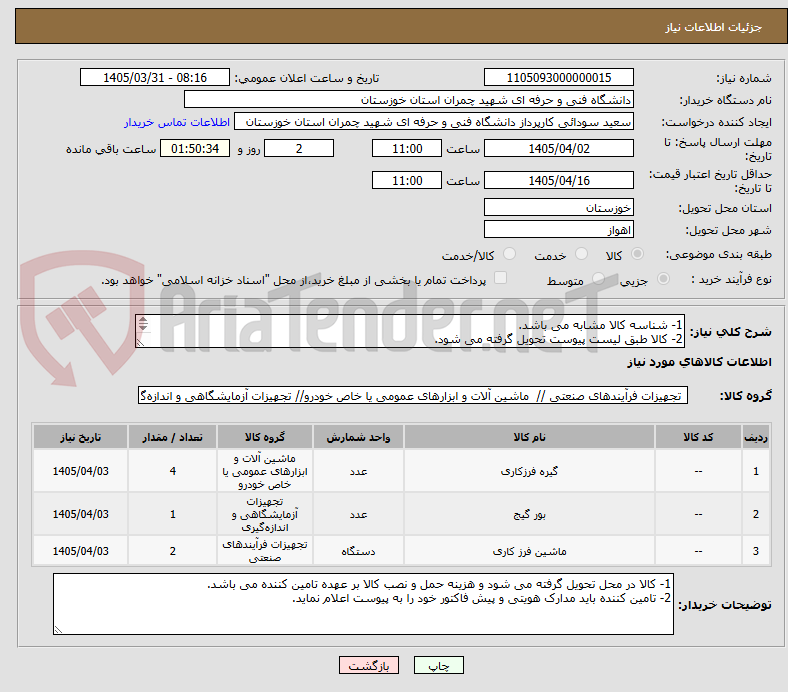Select the گیره فرزکاری table row
Image resolution: width=788 pixels, height=692 pixels.
402,471
